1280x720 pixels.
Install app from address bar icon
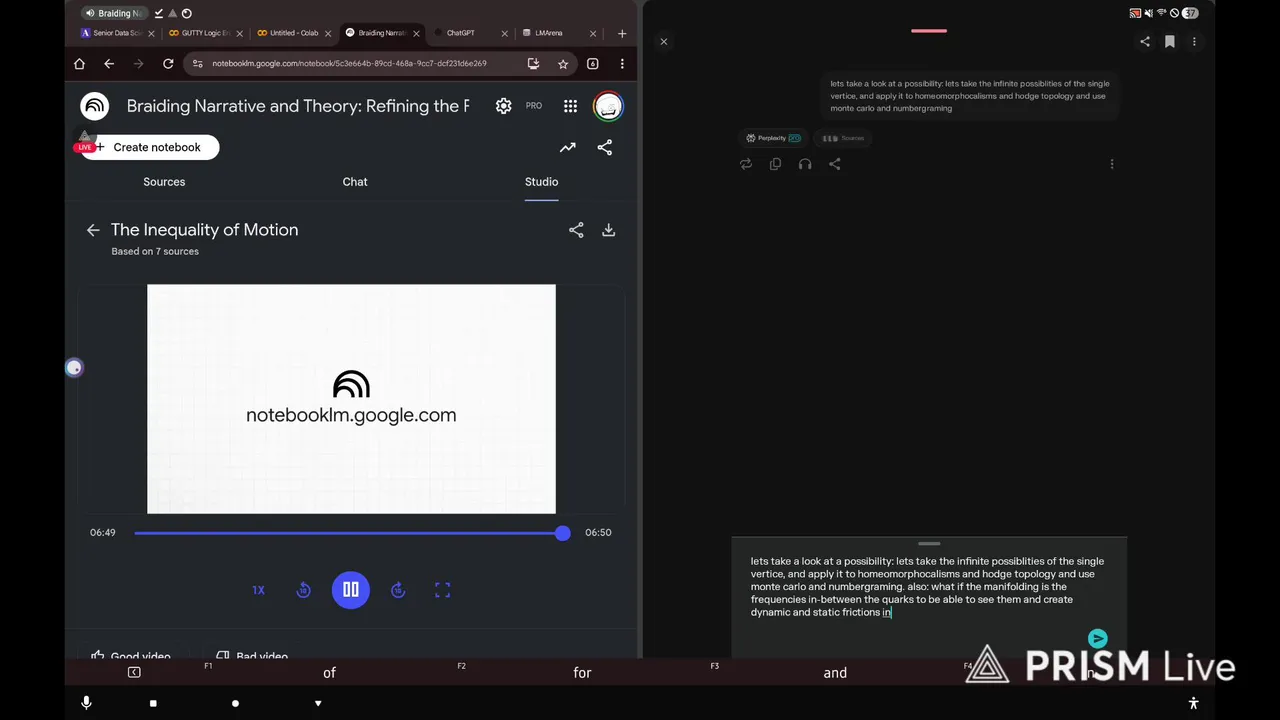tap(533, 64)
